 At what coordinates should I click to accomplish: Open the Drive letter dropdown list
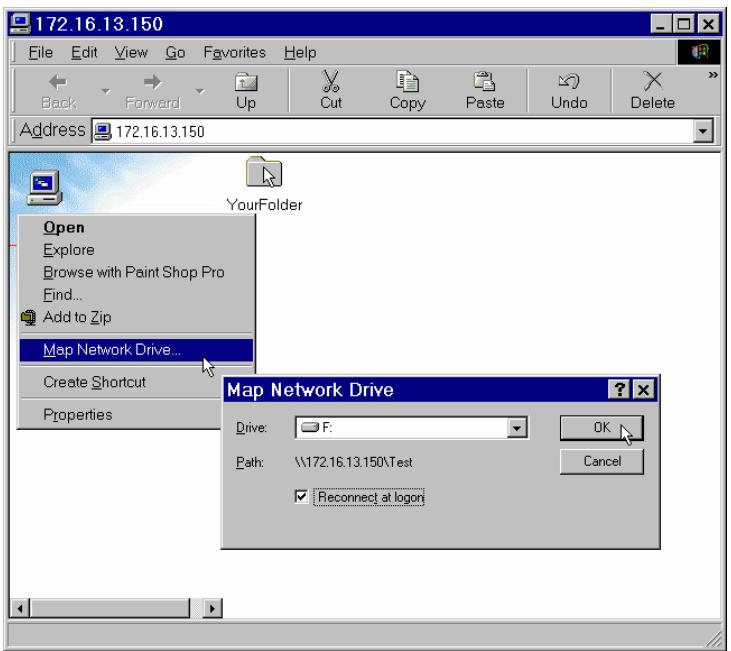coord(517,427)
